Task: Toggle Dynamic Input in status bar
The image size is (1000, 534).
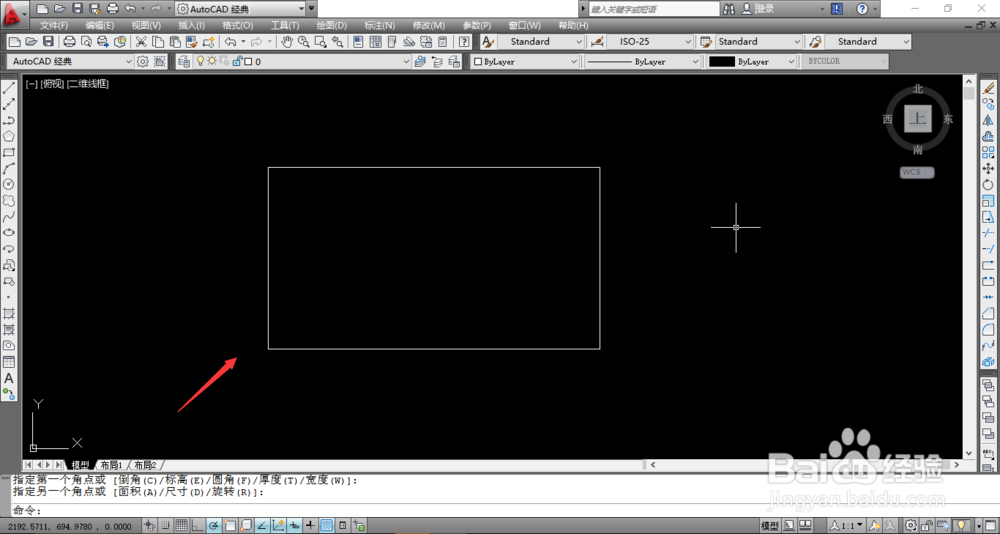Action: (294, 526)
